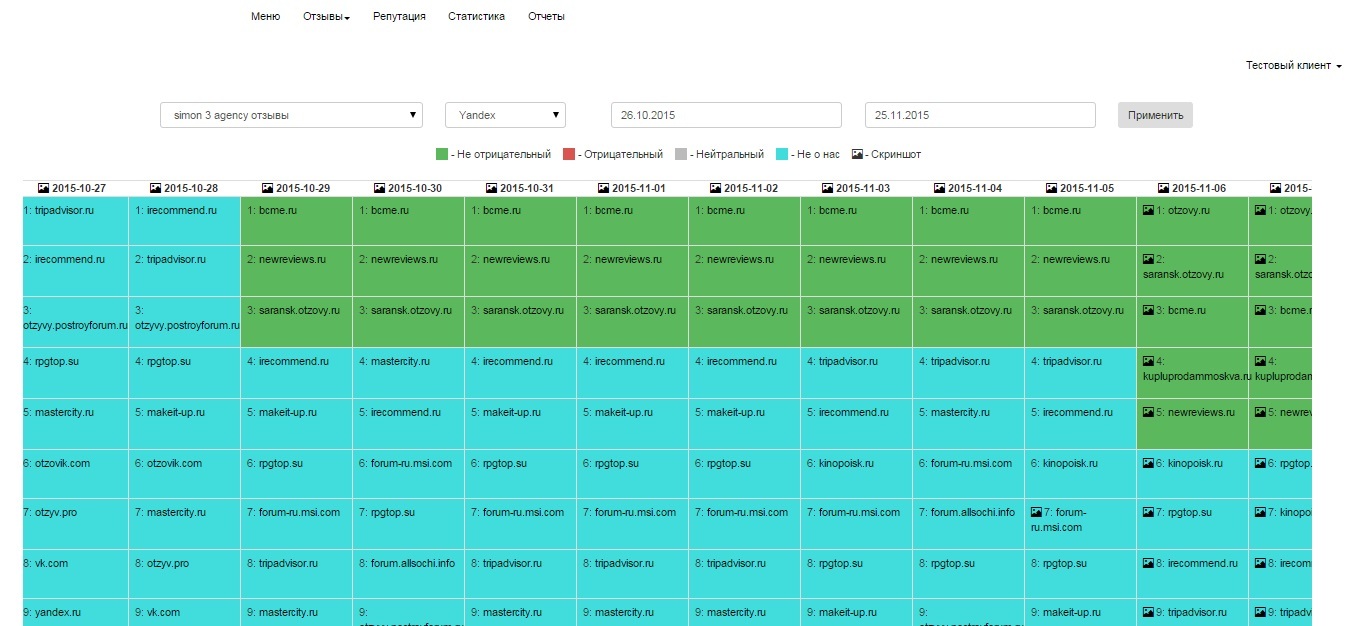The image size is (1352, 626).
Task: Click cell 4: tripadvisor.ru on 2015-11-05
Action: (x=1081, y=373)
